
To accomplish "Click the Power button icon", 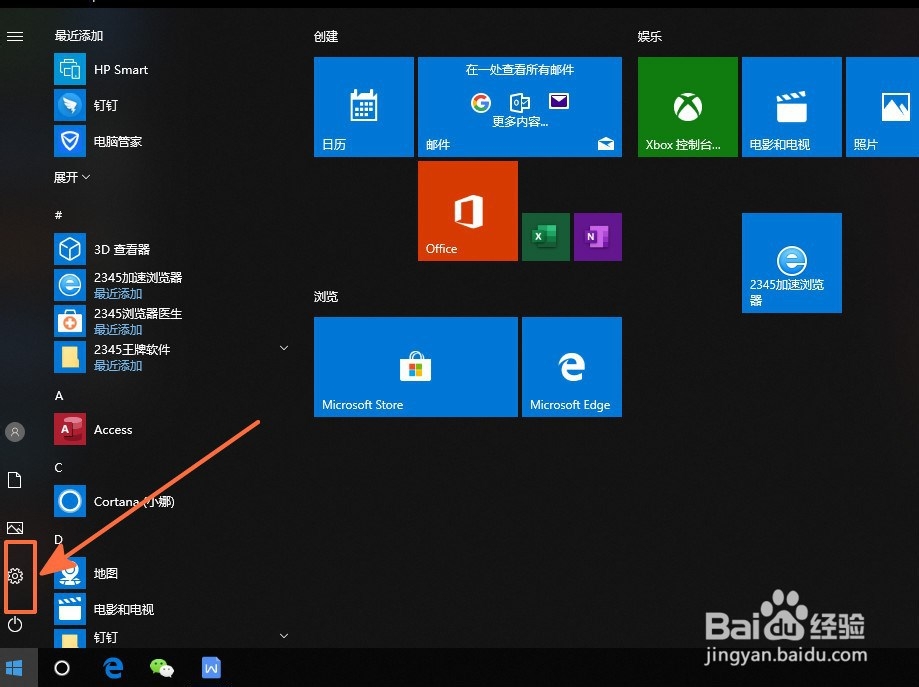I will point(15,624).
